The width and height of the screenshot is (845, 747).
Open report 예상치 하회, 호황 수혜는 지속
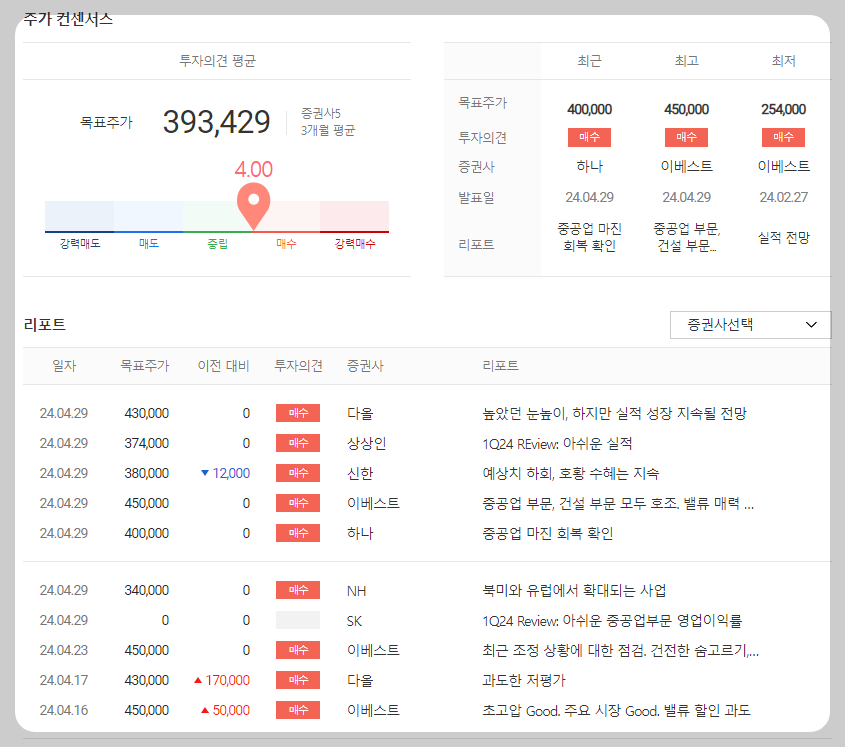[x=571, y=473]
